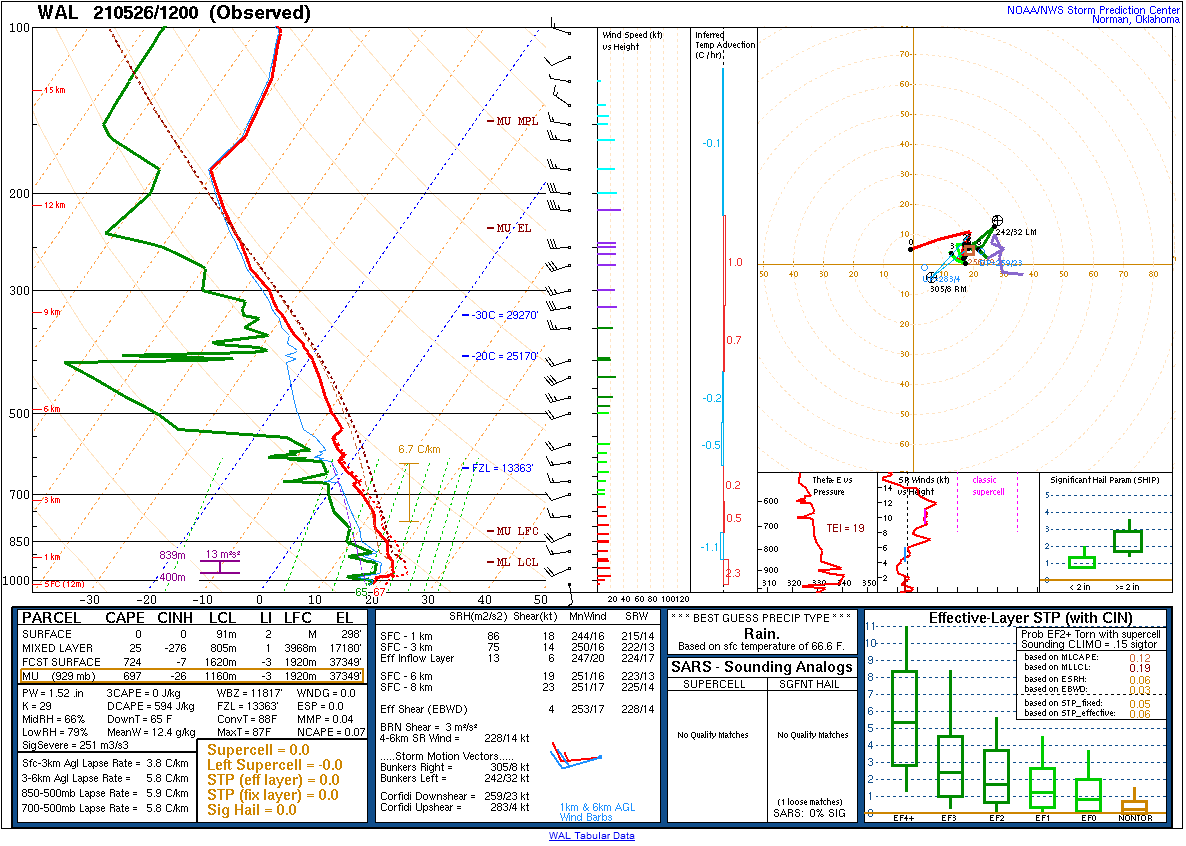Select the orange NONTOR box plot

point(1134,805)
